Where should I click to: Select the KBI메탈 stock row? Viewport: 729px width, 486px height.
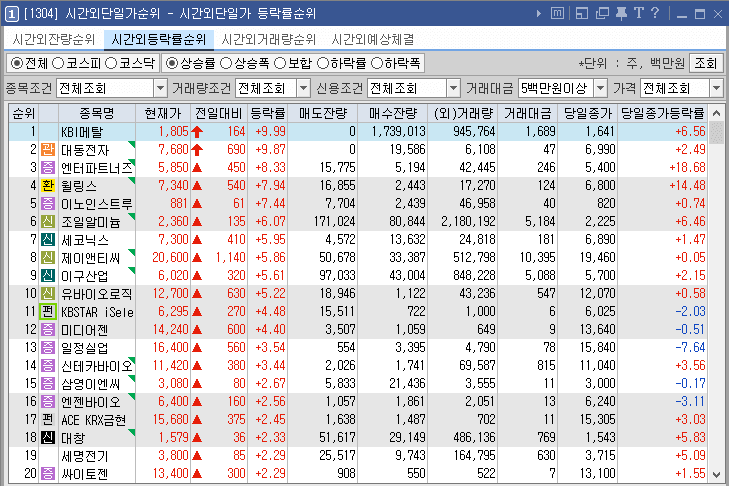coord(358,132)
